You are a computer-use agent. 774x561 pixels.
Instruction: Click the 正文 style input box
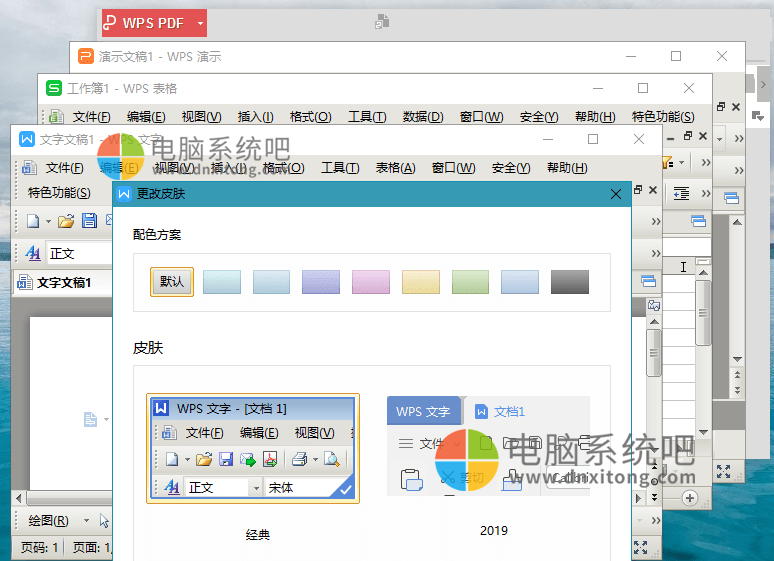tap(80, 253)
